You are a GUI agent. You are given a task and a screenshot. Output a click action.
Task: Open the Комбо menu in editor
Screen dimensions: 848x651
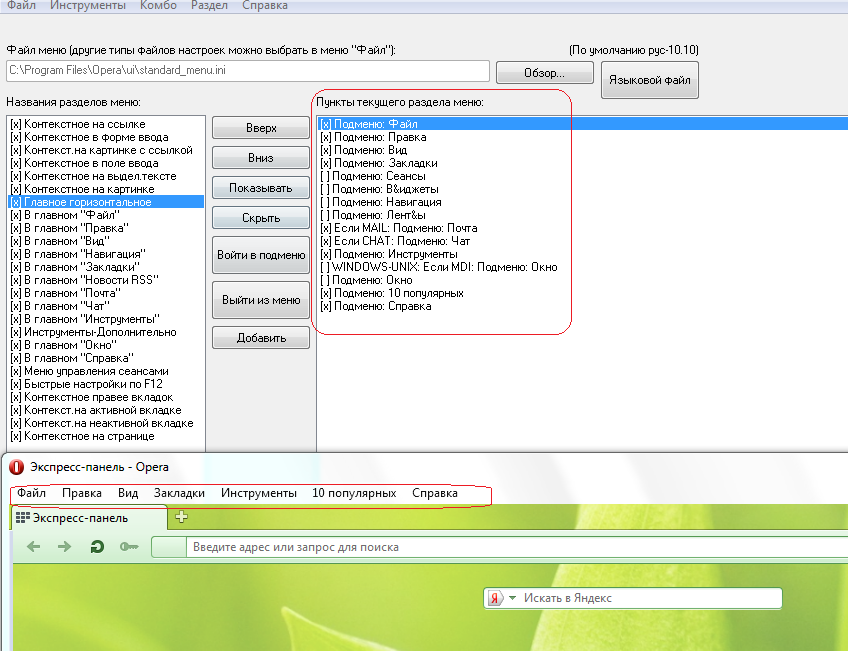[158, 5]
